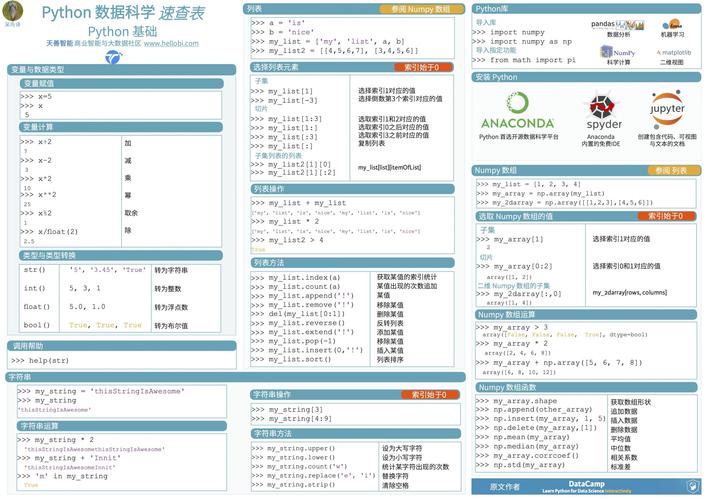The width and height of the screenshot is (707, 500).
Task: Select the Python库 section header
Action: (586, 9)
